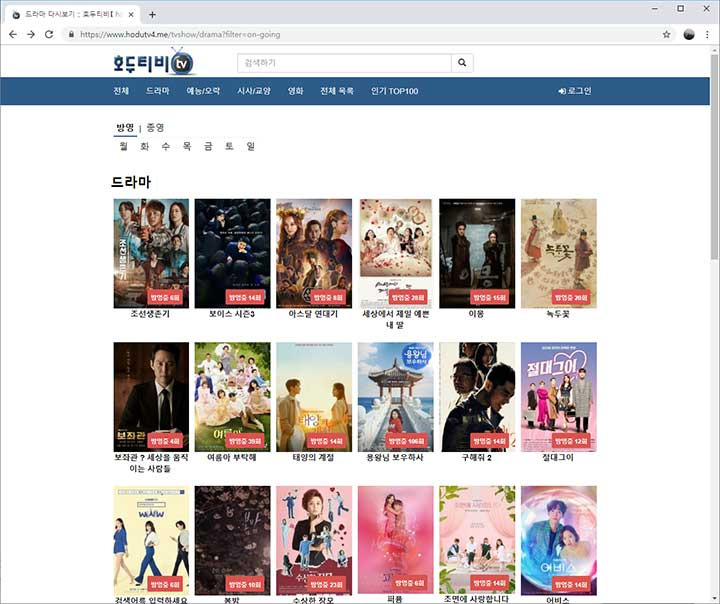Open a new browser tab
Viewport: 720px width, 604px height.
coord(152,15)
